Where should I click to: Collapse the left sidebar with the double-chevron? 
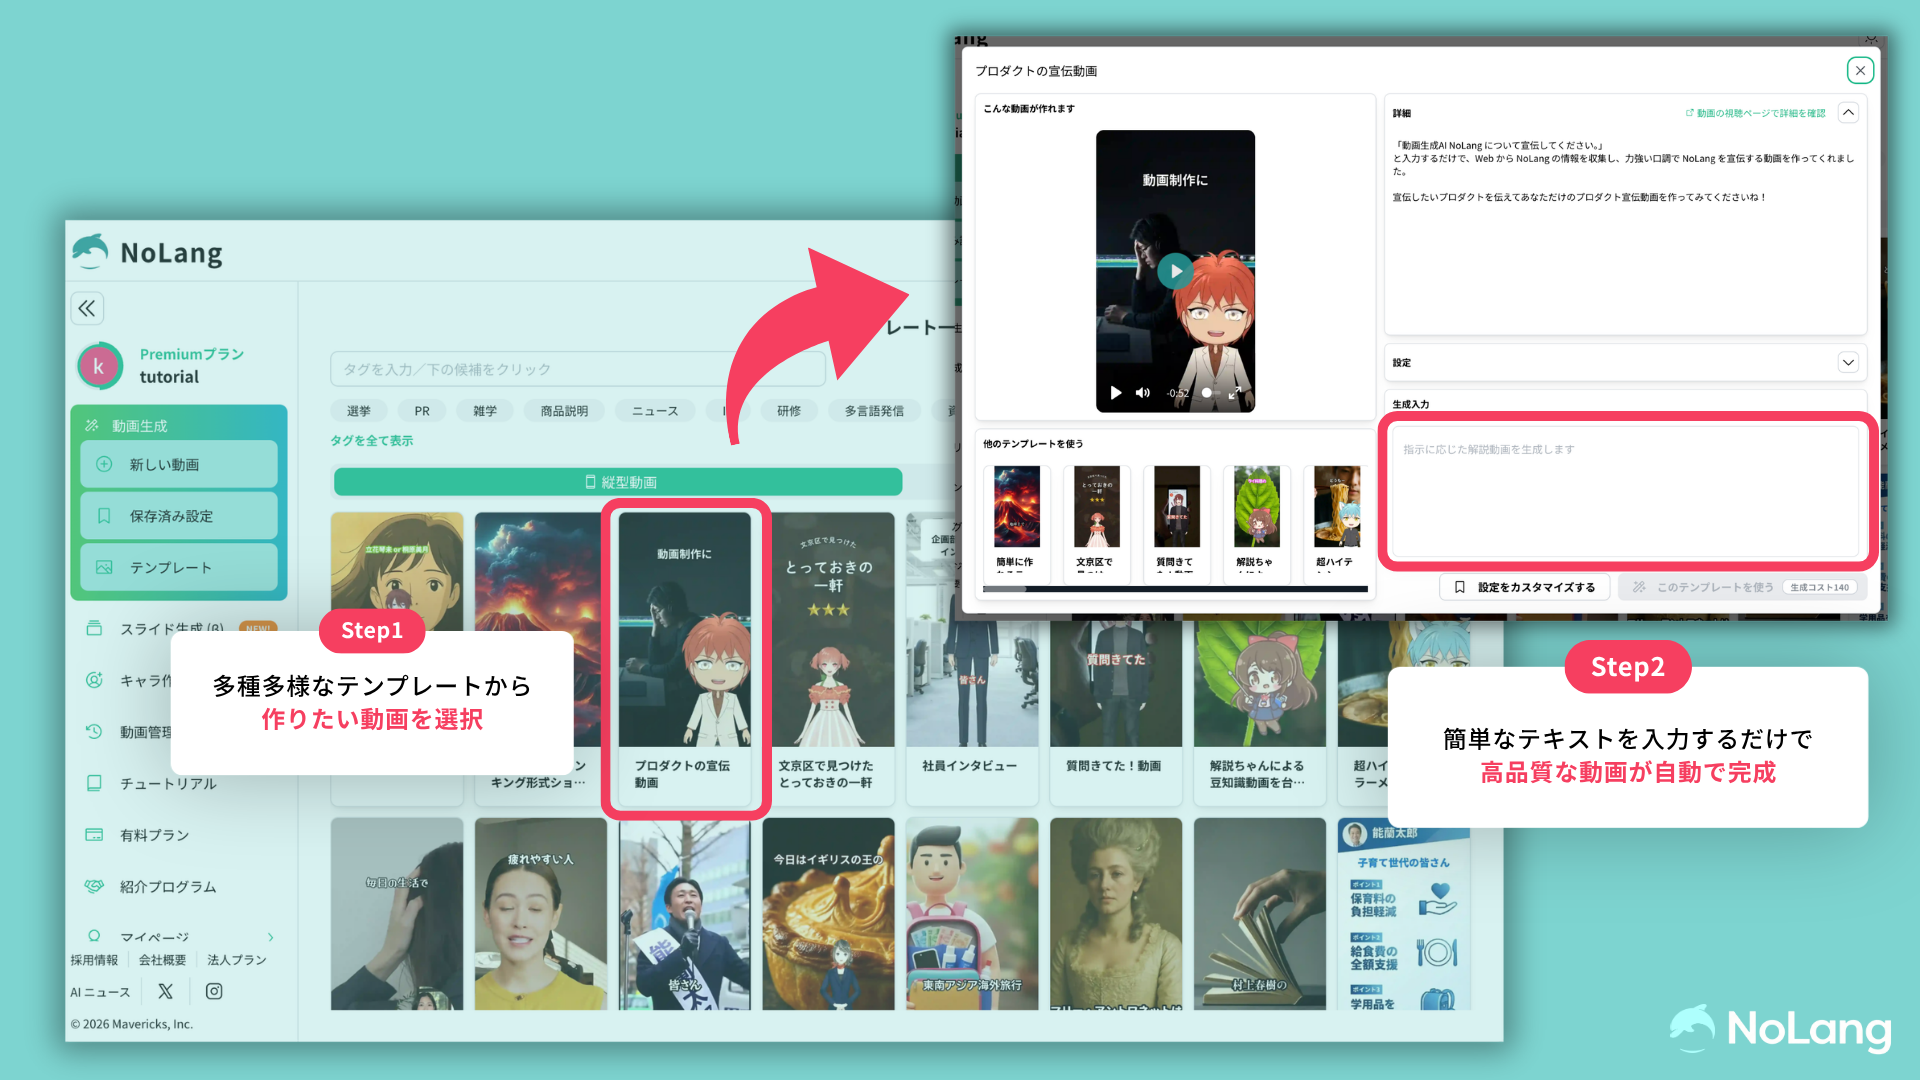pyautogui.click(x=87, y=308)
